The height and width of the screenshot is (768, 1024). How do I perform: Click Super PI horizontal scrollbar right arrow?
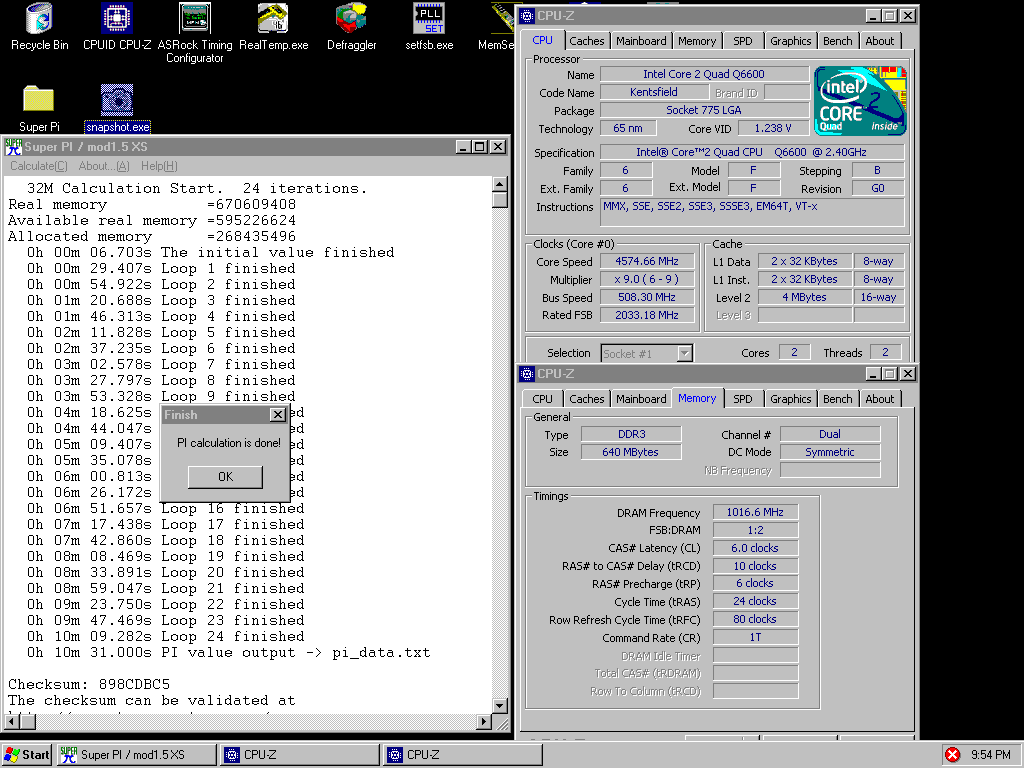(483, 722)
